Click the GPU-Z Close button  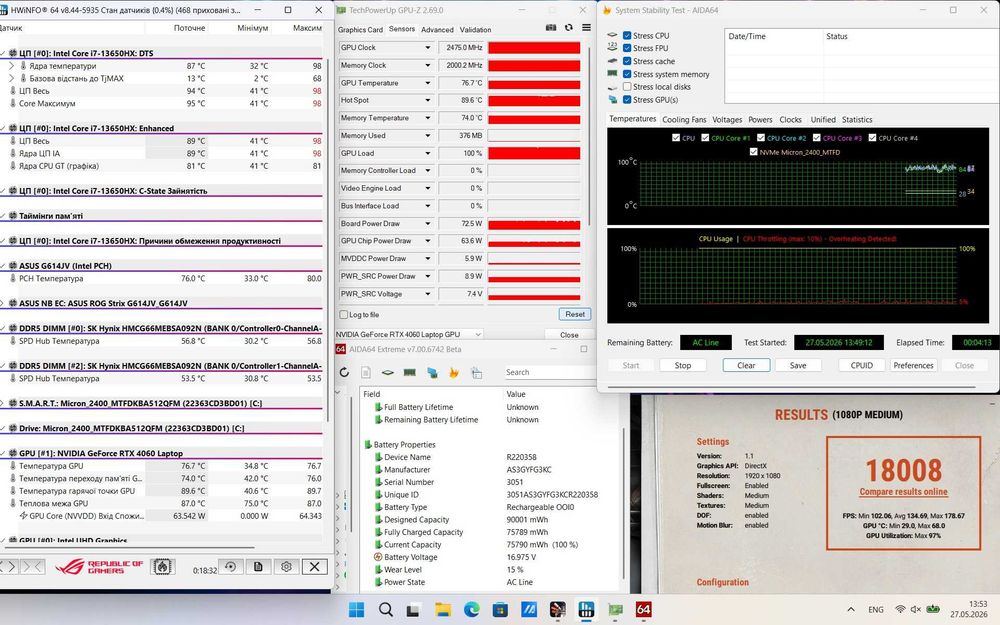(569, 335)
